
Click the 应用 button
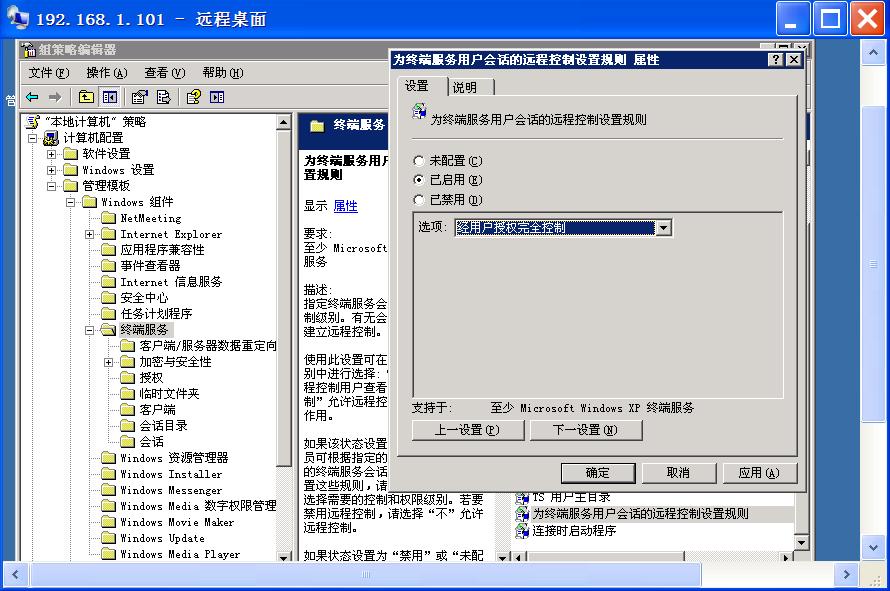click(x=759, y=472)
